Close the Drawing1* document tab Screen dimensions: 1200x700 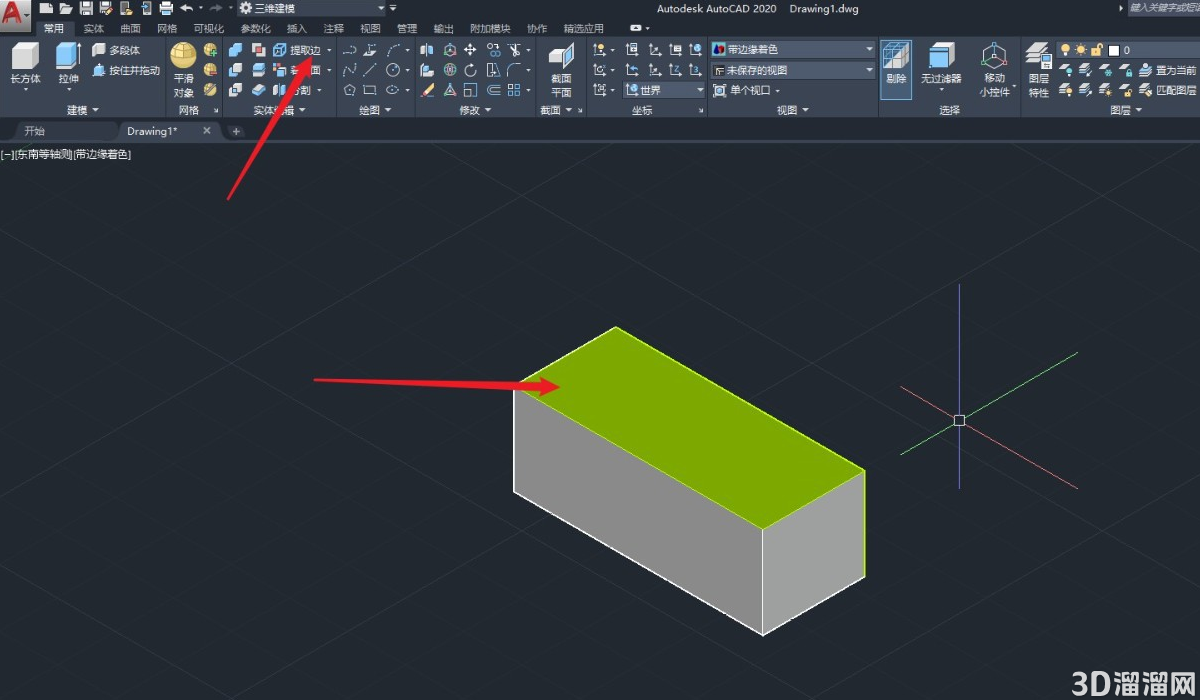(x=207, y=131)
